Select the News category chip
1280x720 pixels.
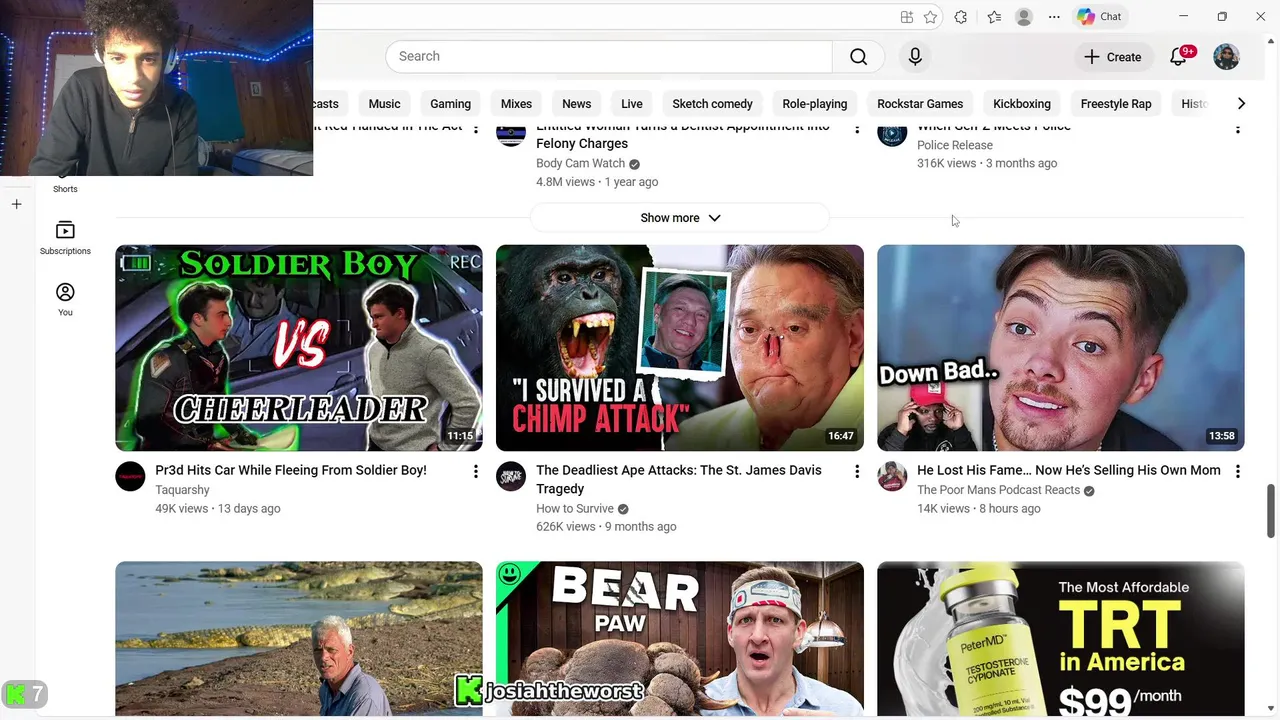pyautogui.click(x=576, y=104)
